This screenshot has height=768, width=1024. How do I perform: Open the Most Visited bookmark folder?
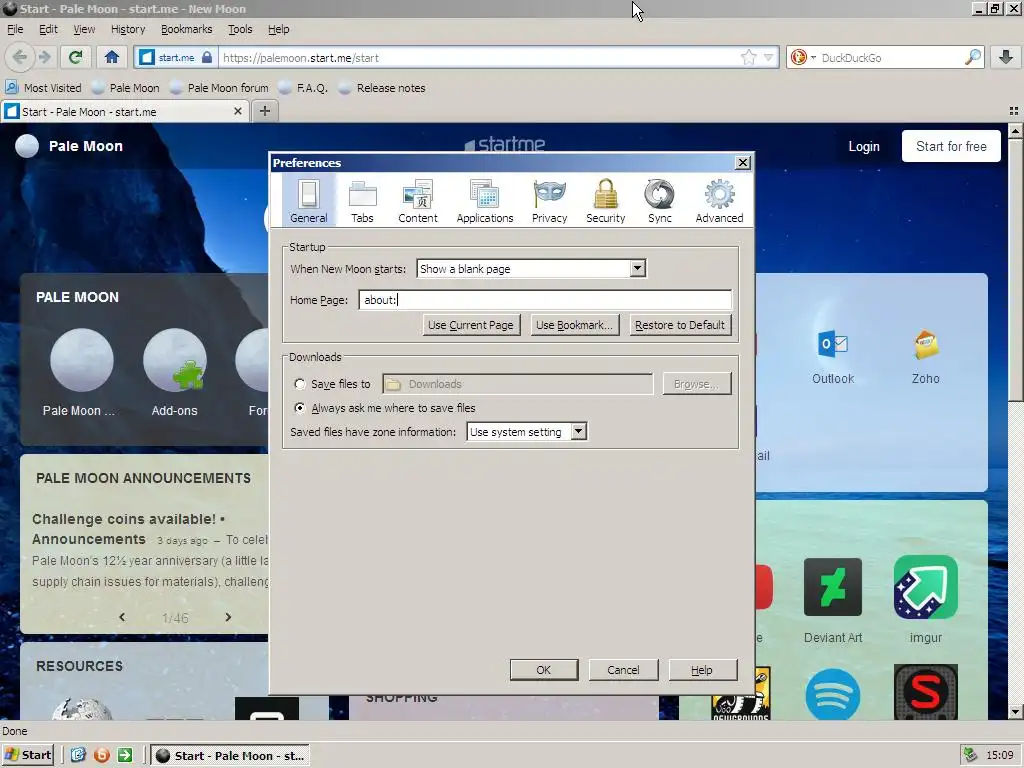(44, 88)
